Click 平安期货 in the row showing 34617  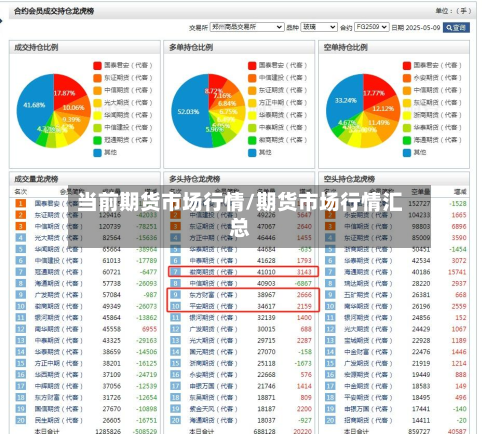tap(213, 306)
